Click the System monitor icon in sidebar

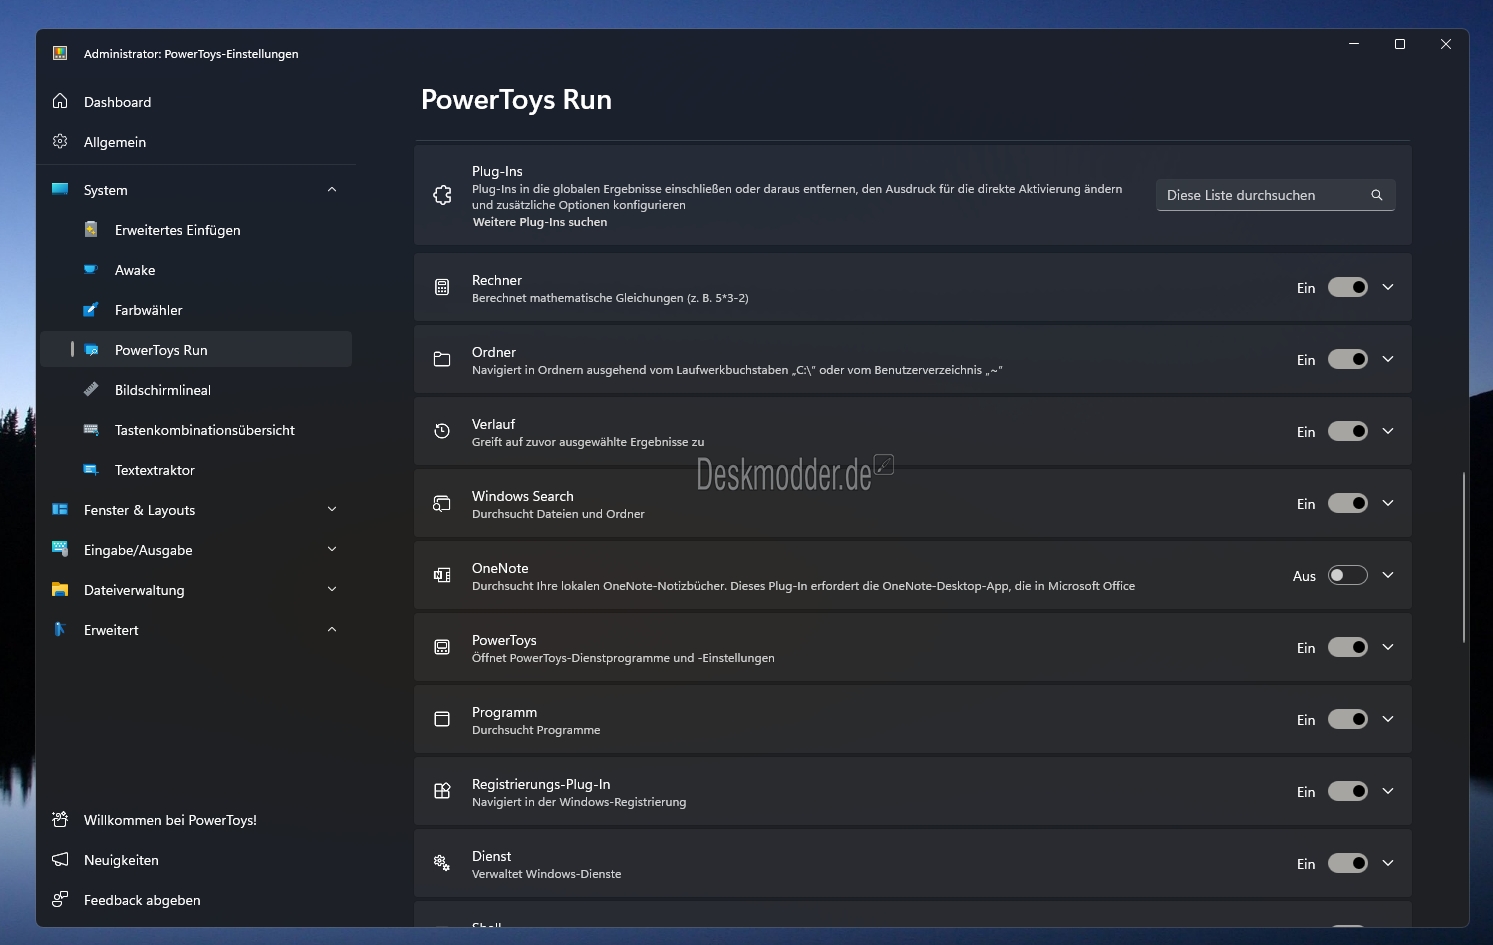60,189
